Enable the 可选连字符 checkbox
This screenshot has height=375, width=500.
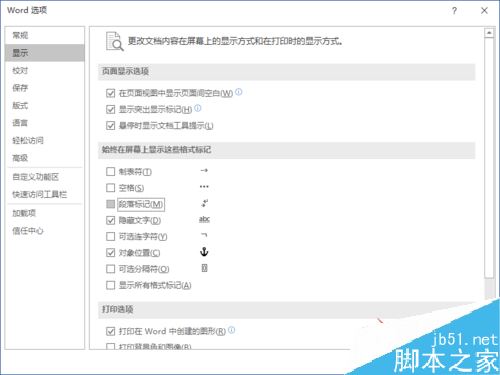[110, 237]
